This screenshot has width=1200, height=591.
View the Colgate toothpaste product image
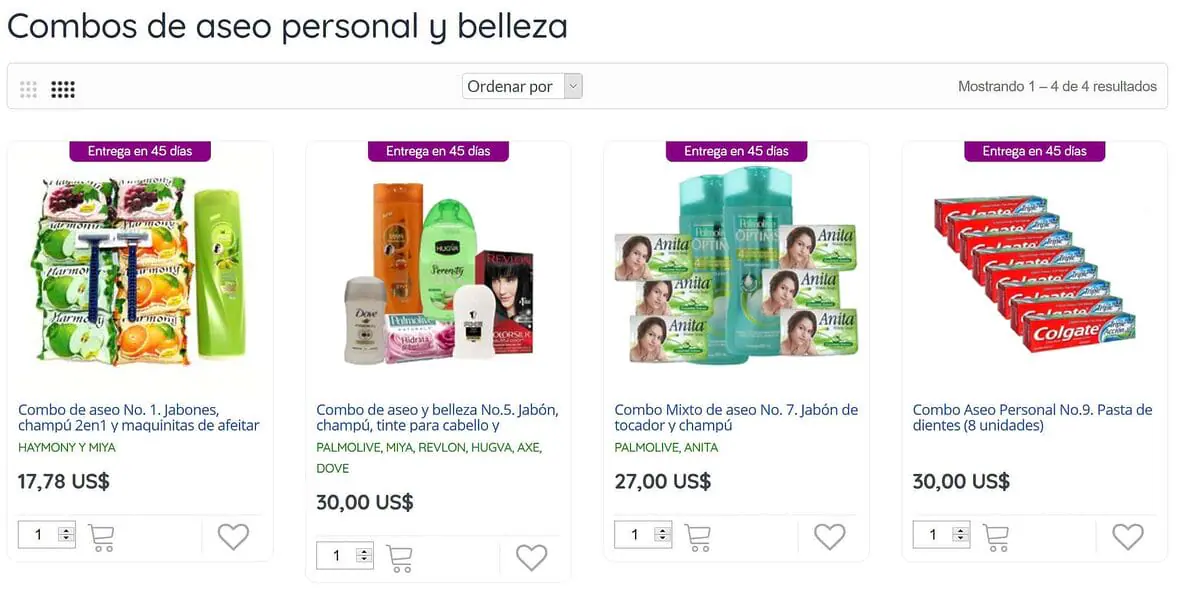[x=1034, y=273]
